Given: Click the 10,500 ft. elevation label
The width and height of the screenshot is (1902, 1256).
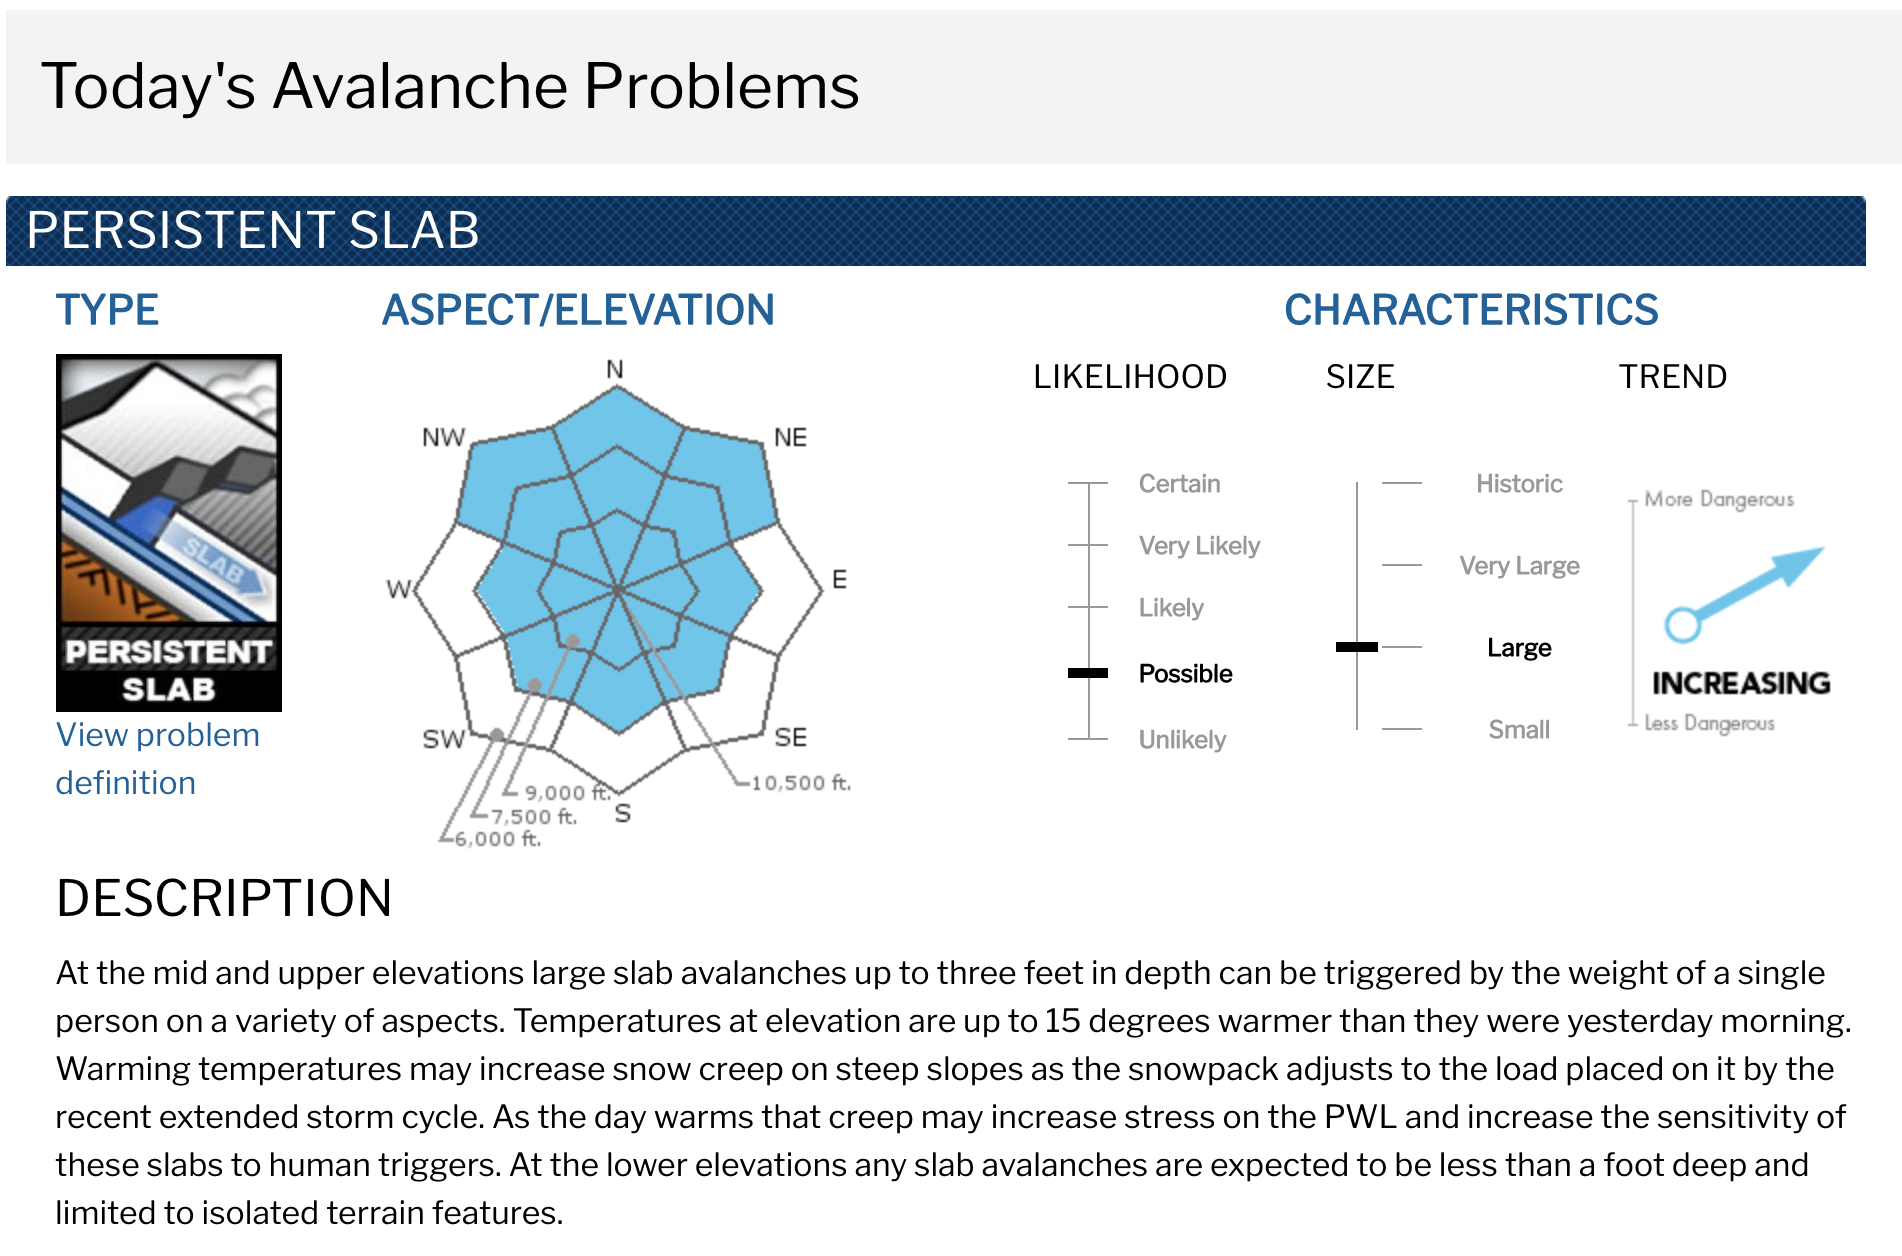Looking at the screenshot, I should pyautogui.click(x=801, y=783).
